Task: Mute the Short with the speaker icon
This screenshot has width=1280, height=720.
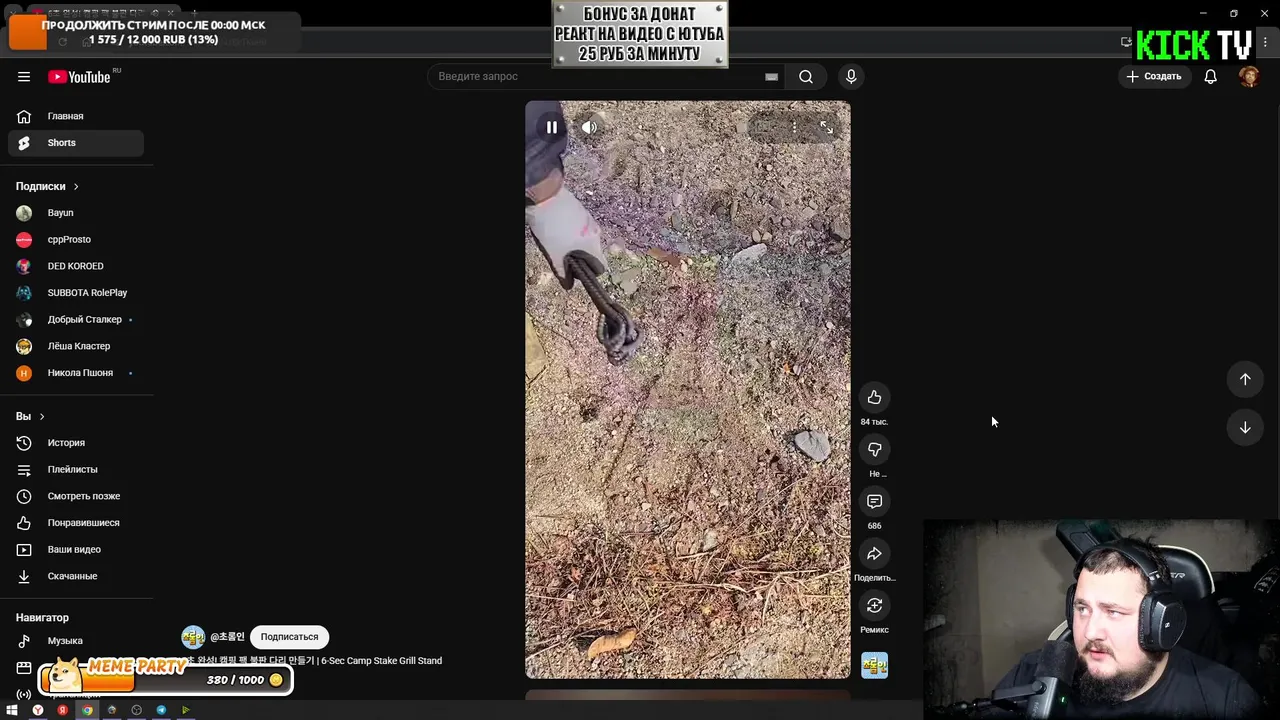Action: pyautogui.click(x=589, y=127)
